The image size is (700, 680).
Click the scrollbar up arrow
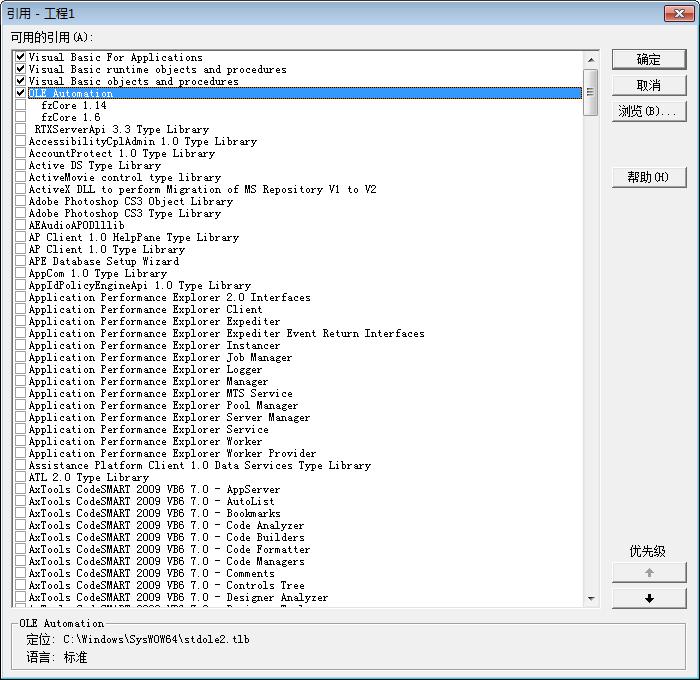[591, 59]
